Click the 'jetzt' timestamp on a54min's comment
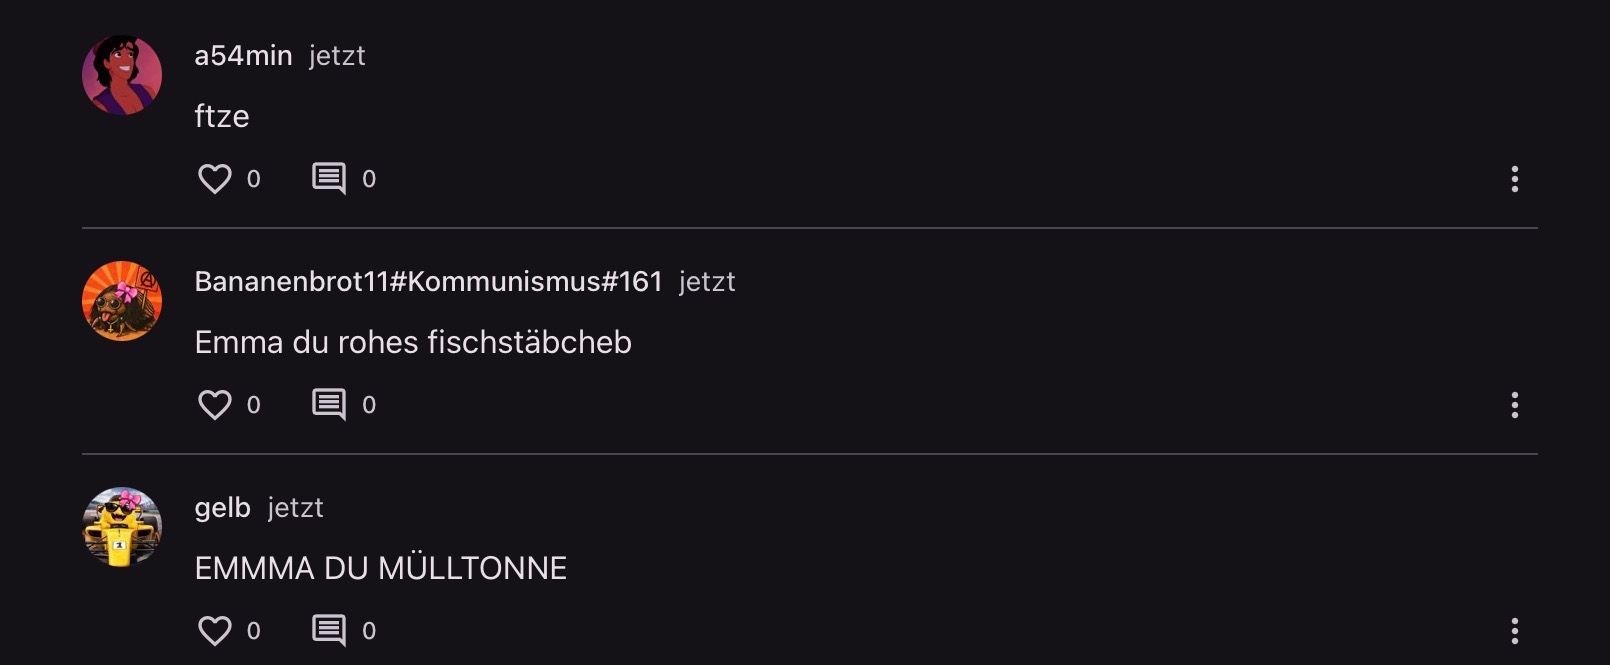 337,56
